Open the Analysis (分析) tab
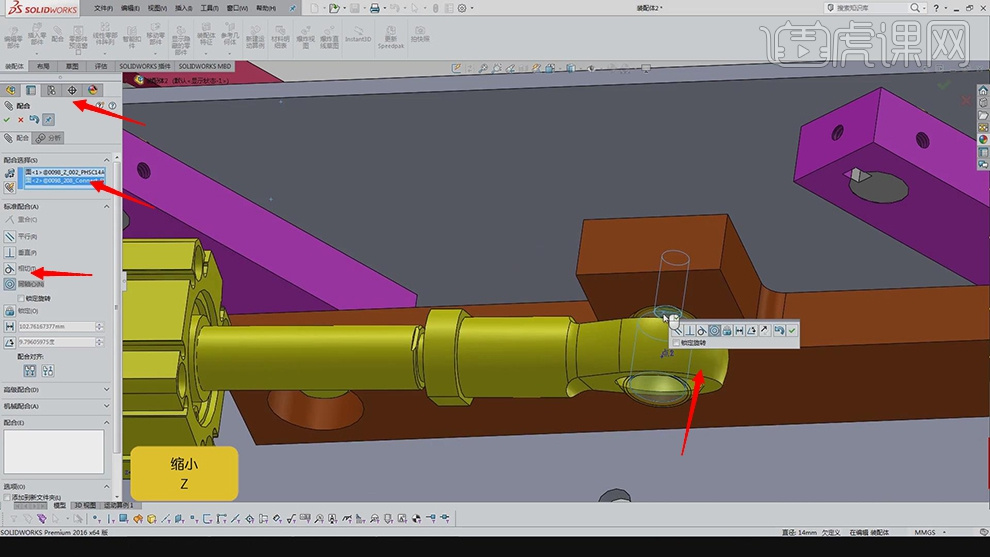The image size is (990, 557). (48, 138)
